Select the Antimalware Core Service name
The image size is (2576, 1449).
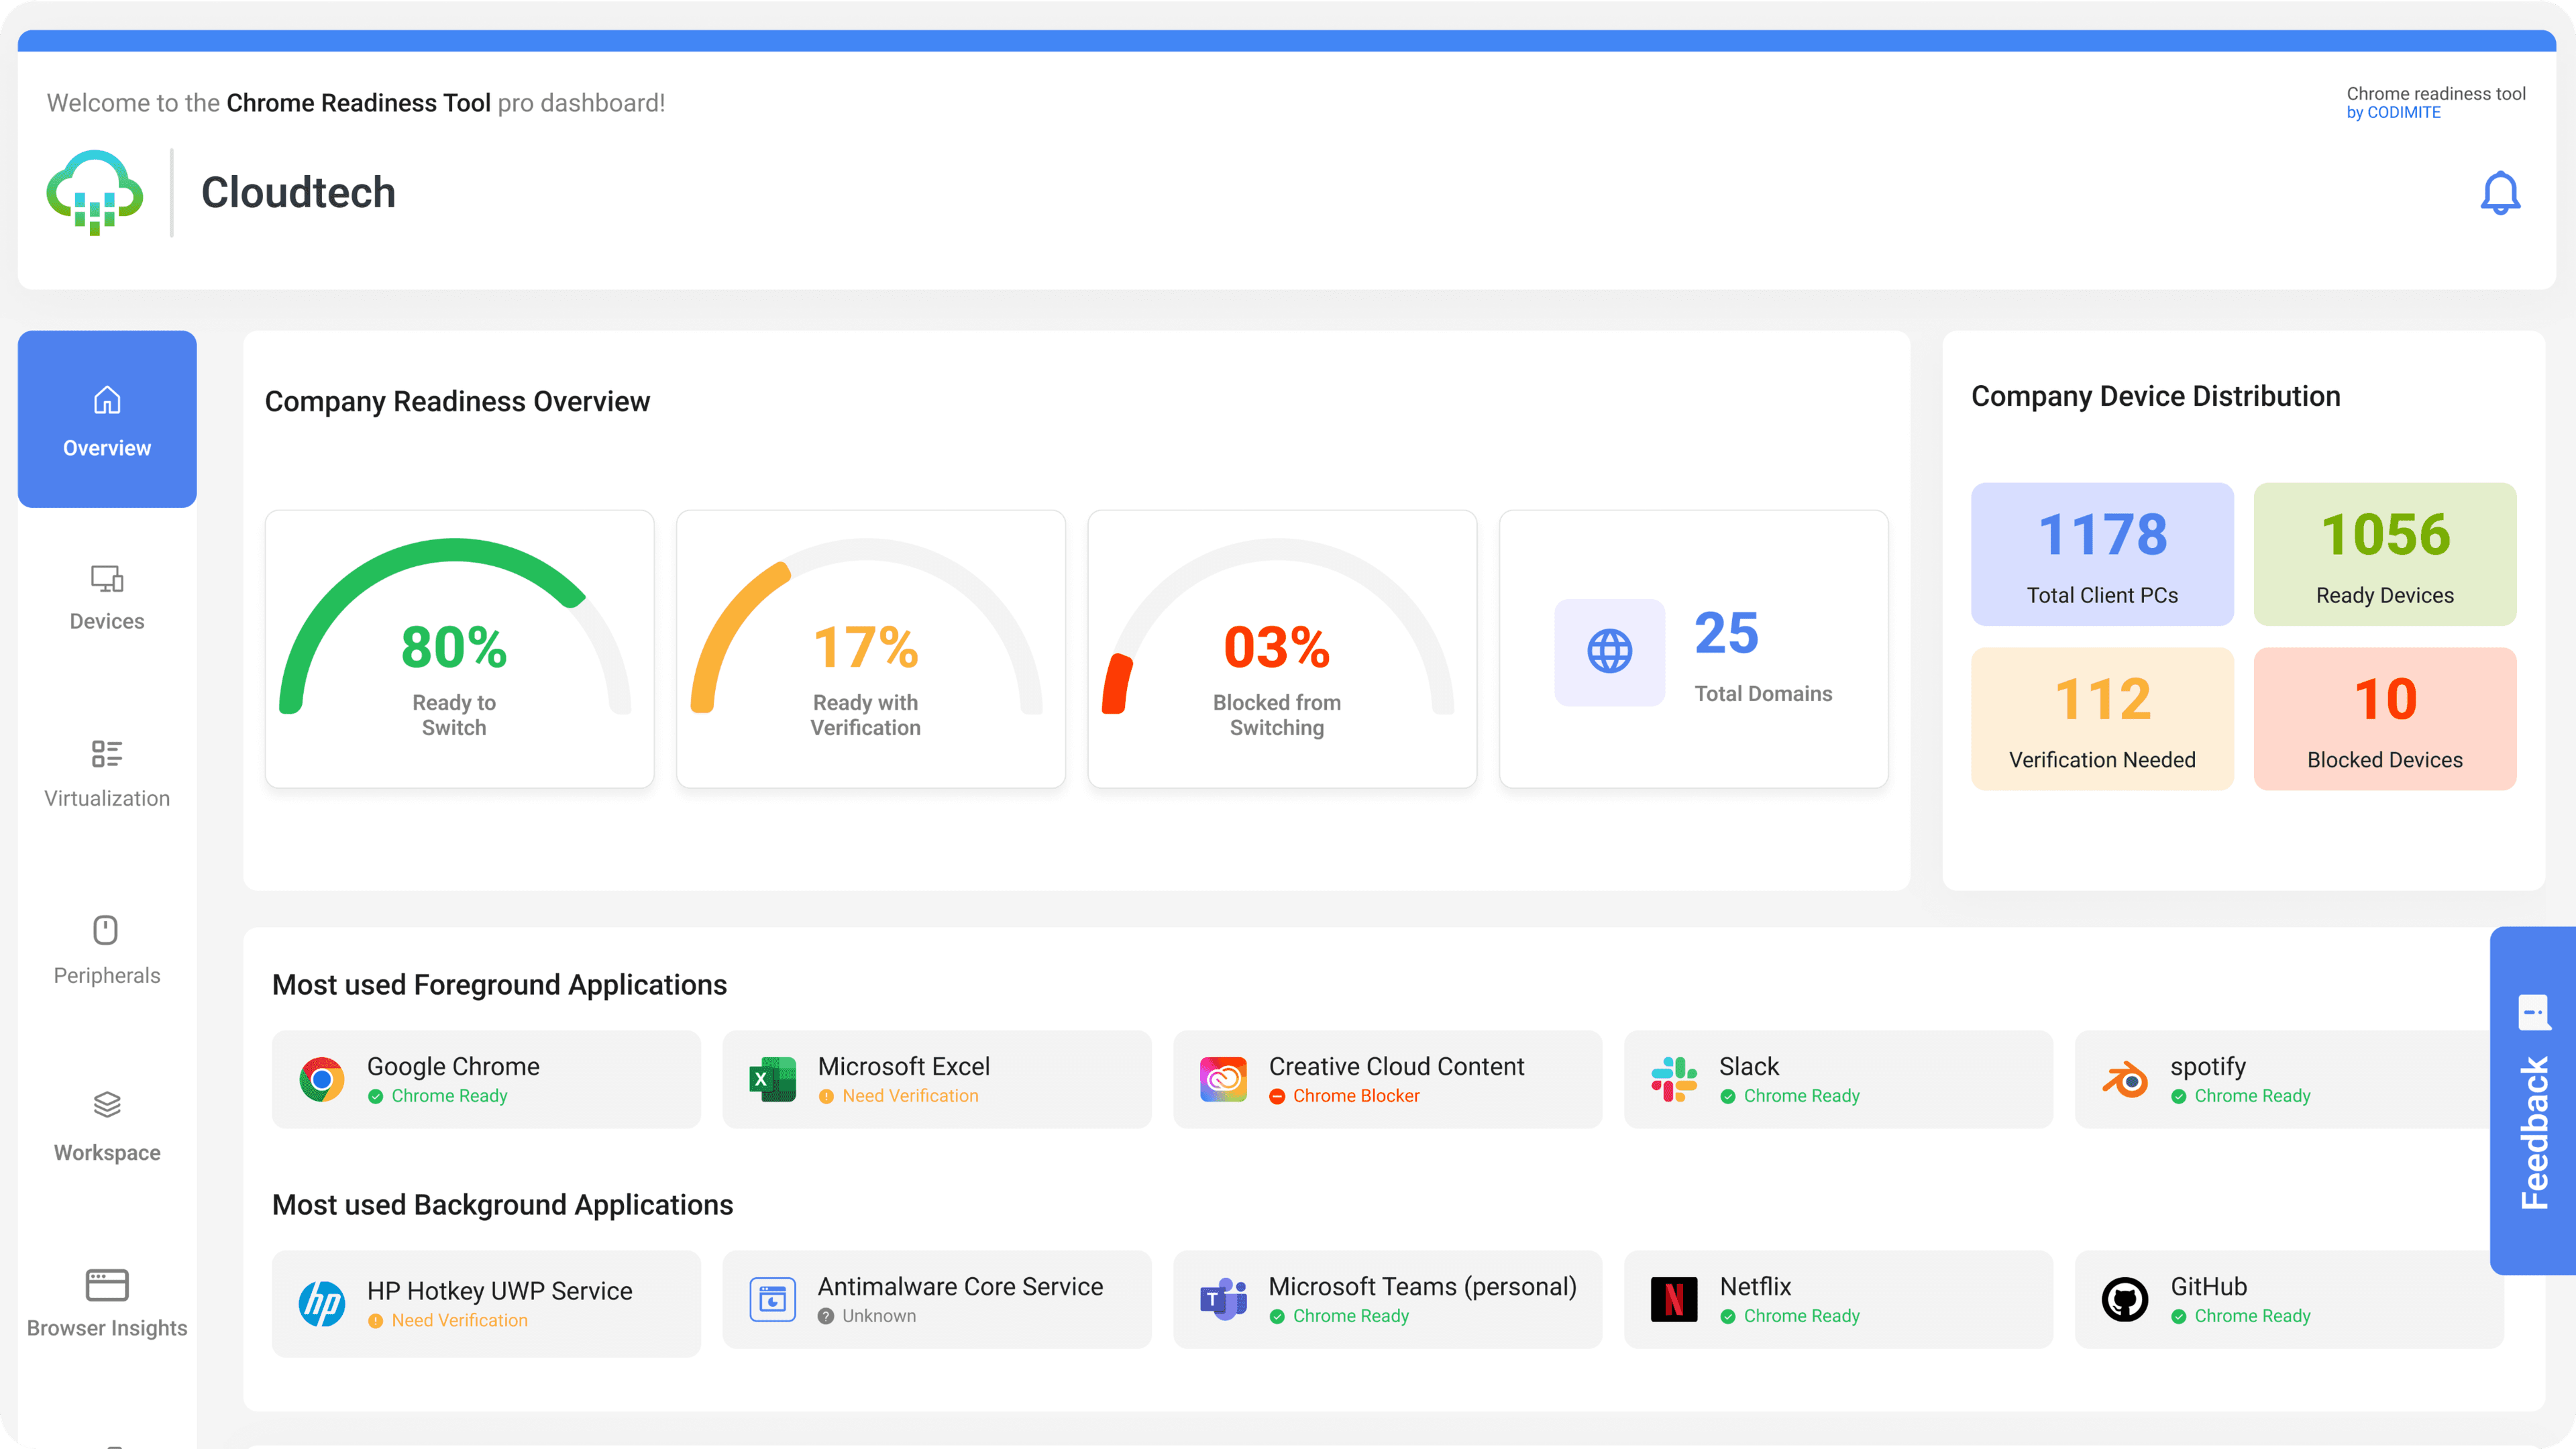click(960, 1286)
